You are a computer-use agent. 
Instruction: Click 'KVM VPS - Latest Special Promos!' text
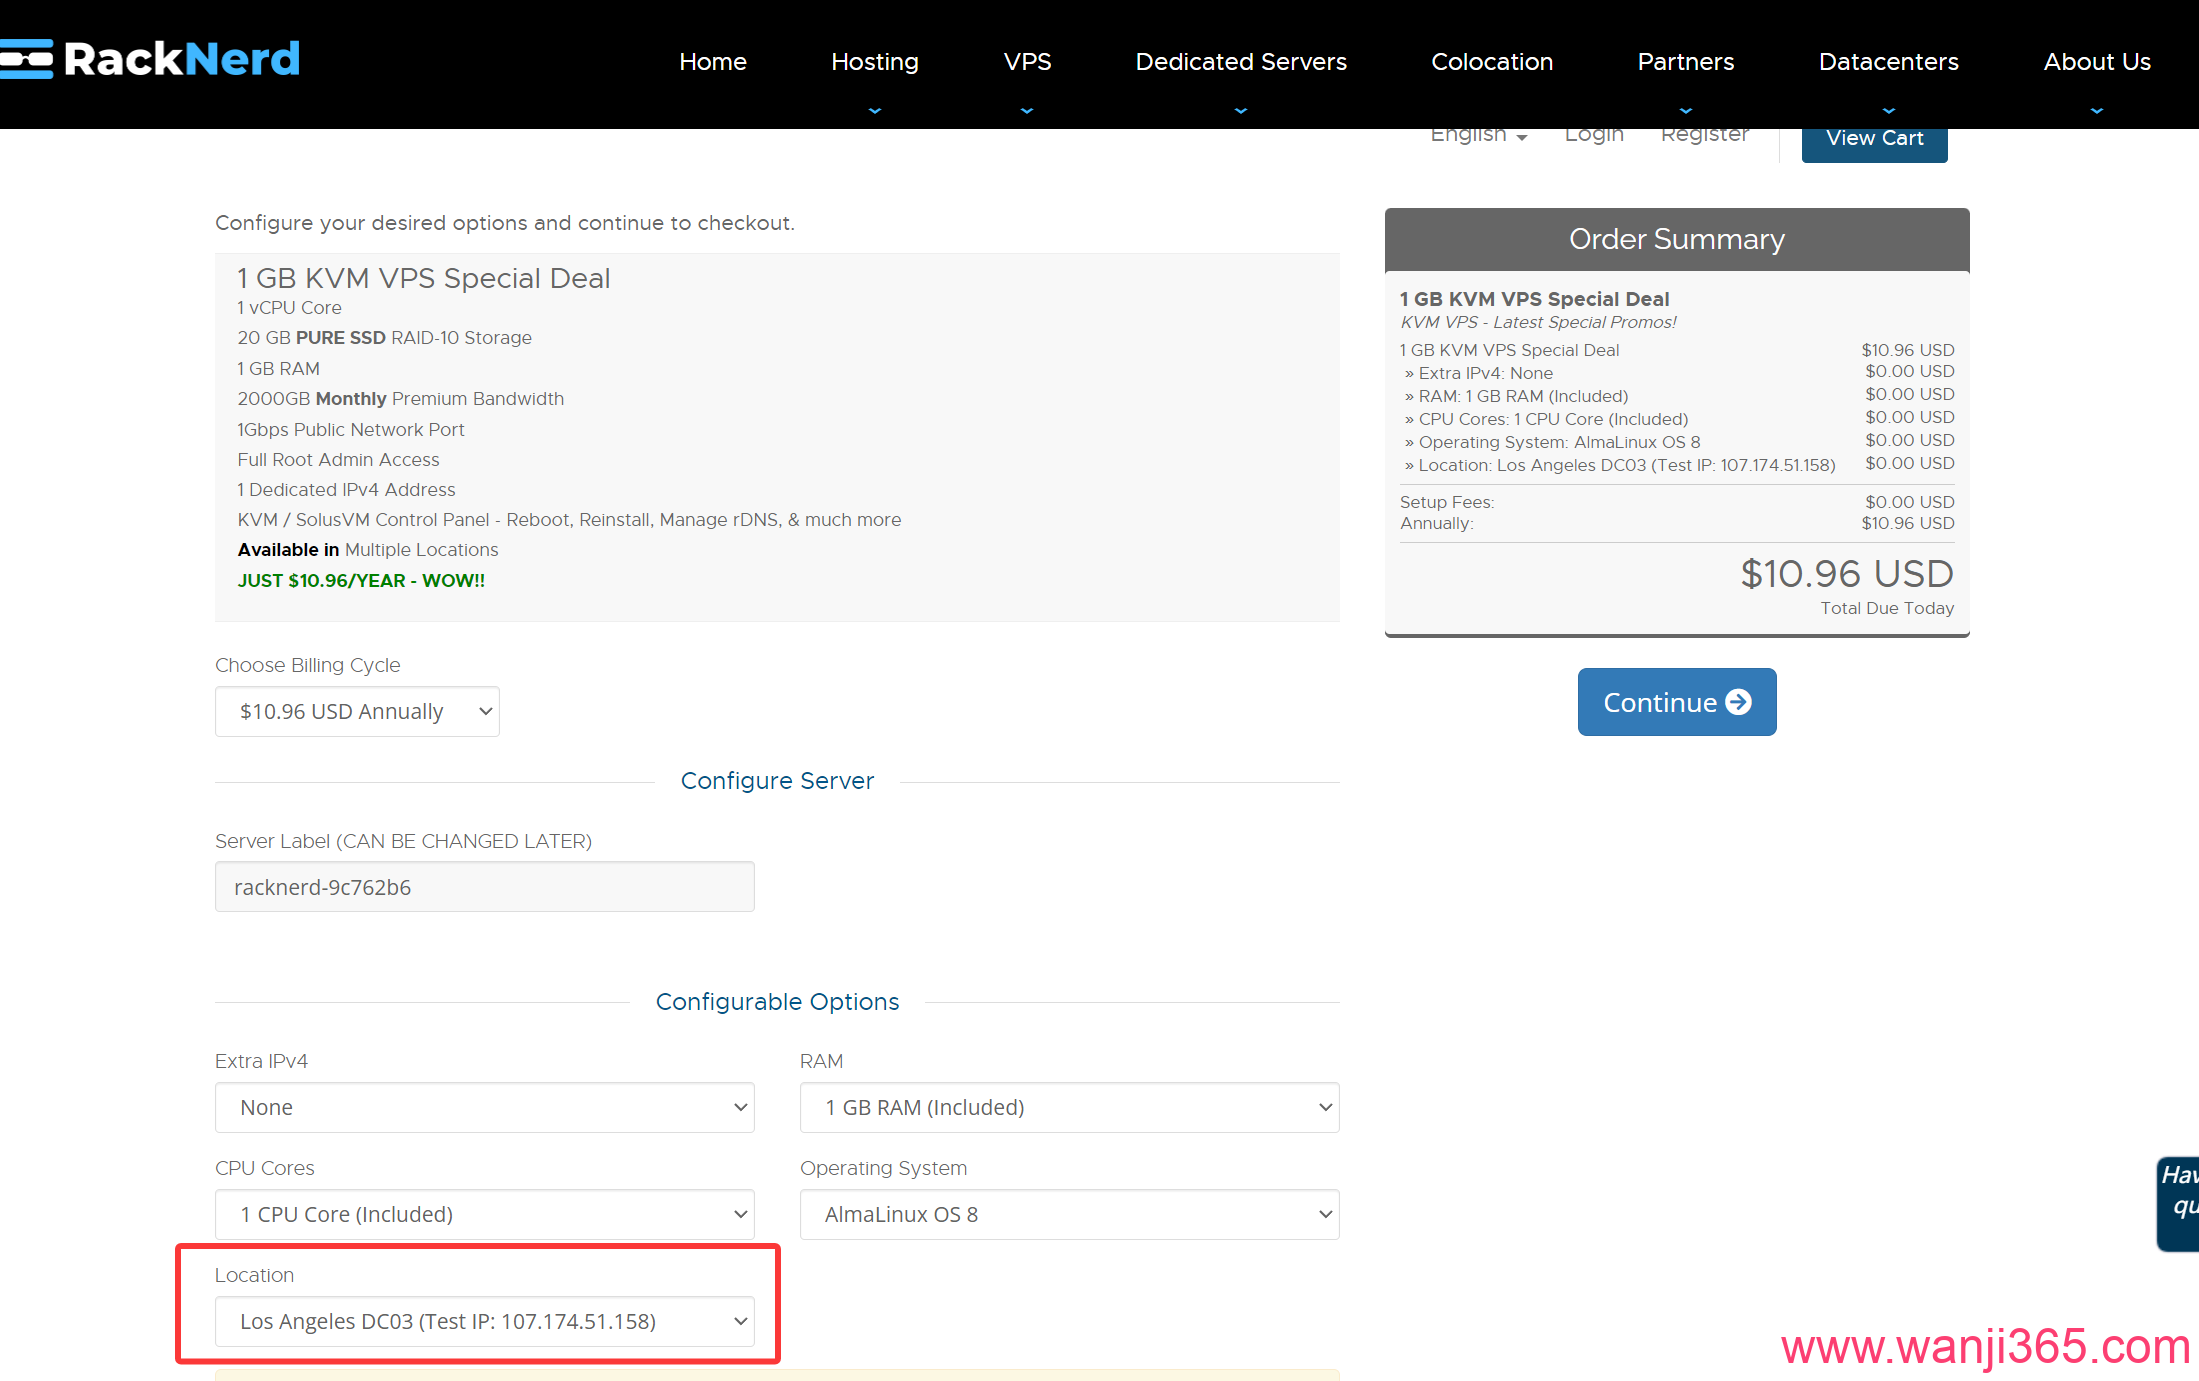pos(1538,322)
